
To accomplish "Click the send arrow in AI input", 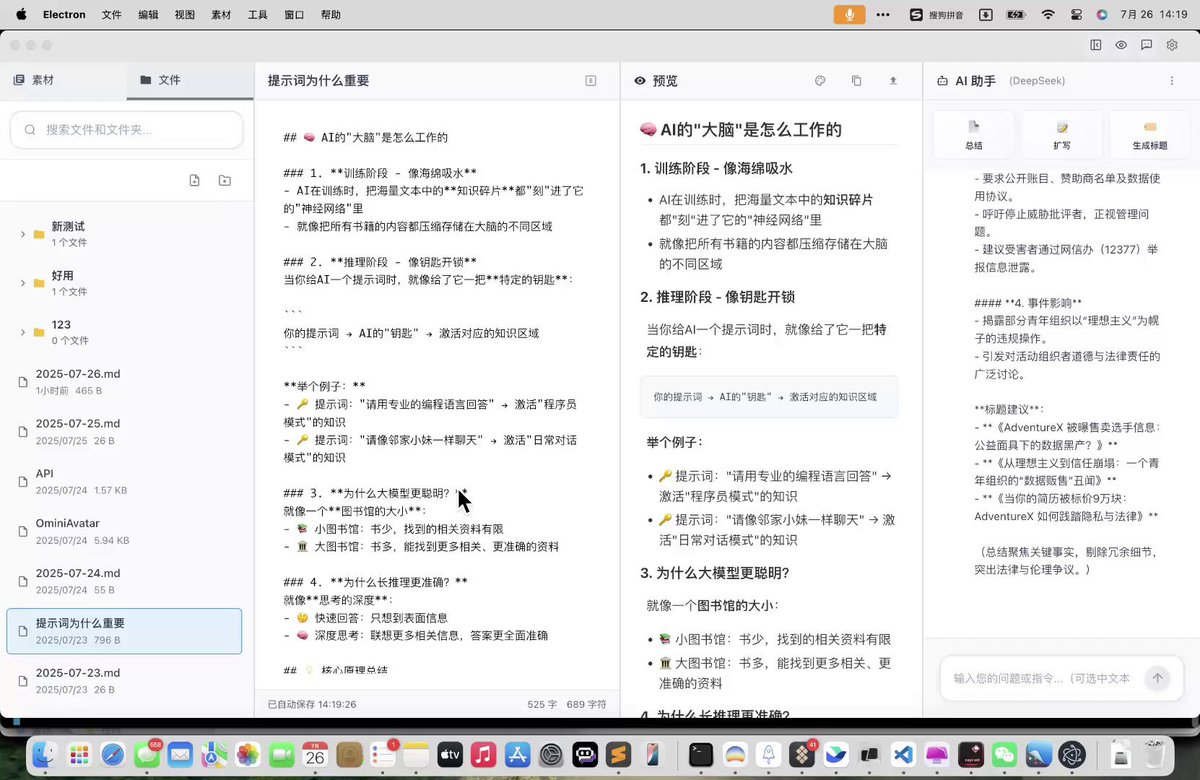I will (1157, 678).
